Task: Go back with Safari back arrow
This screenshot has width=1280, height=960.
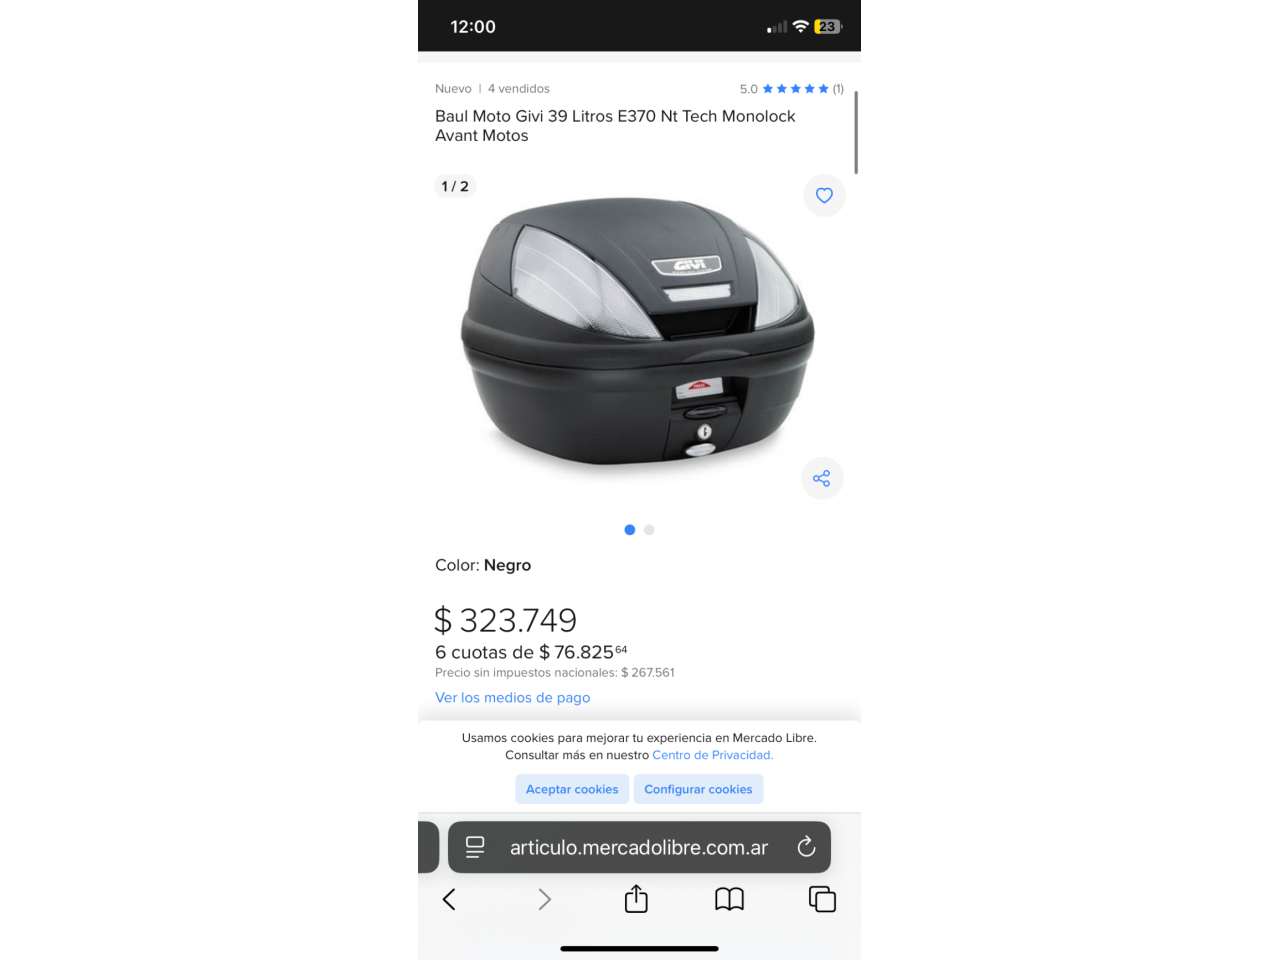Action: point(449,900)
